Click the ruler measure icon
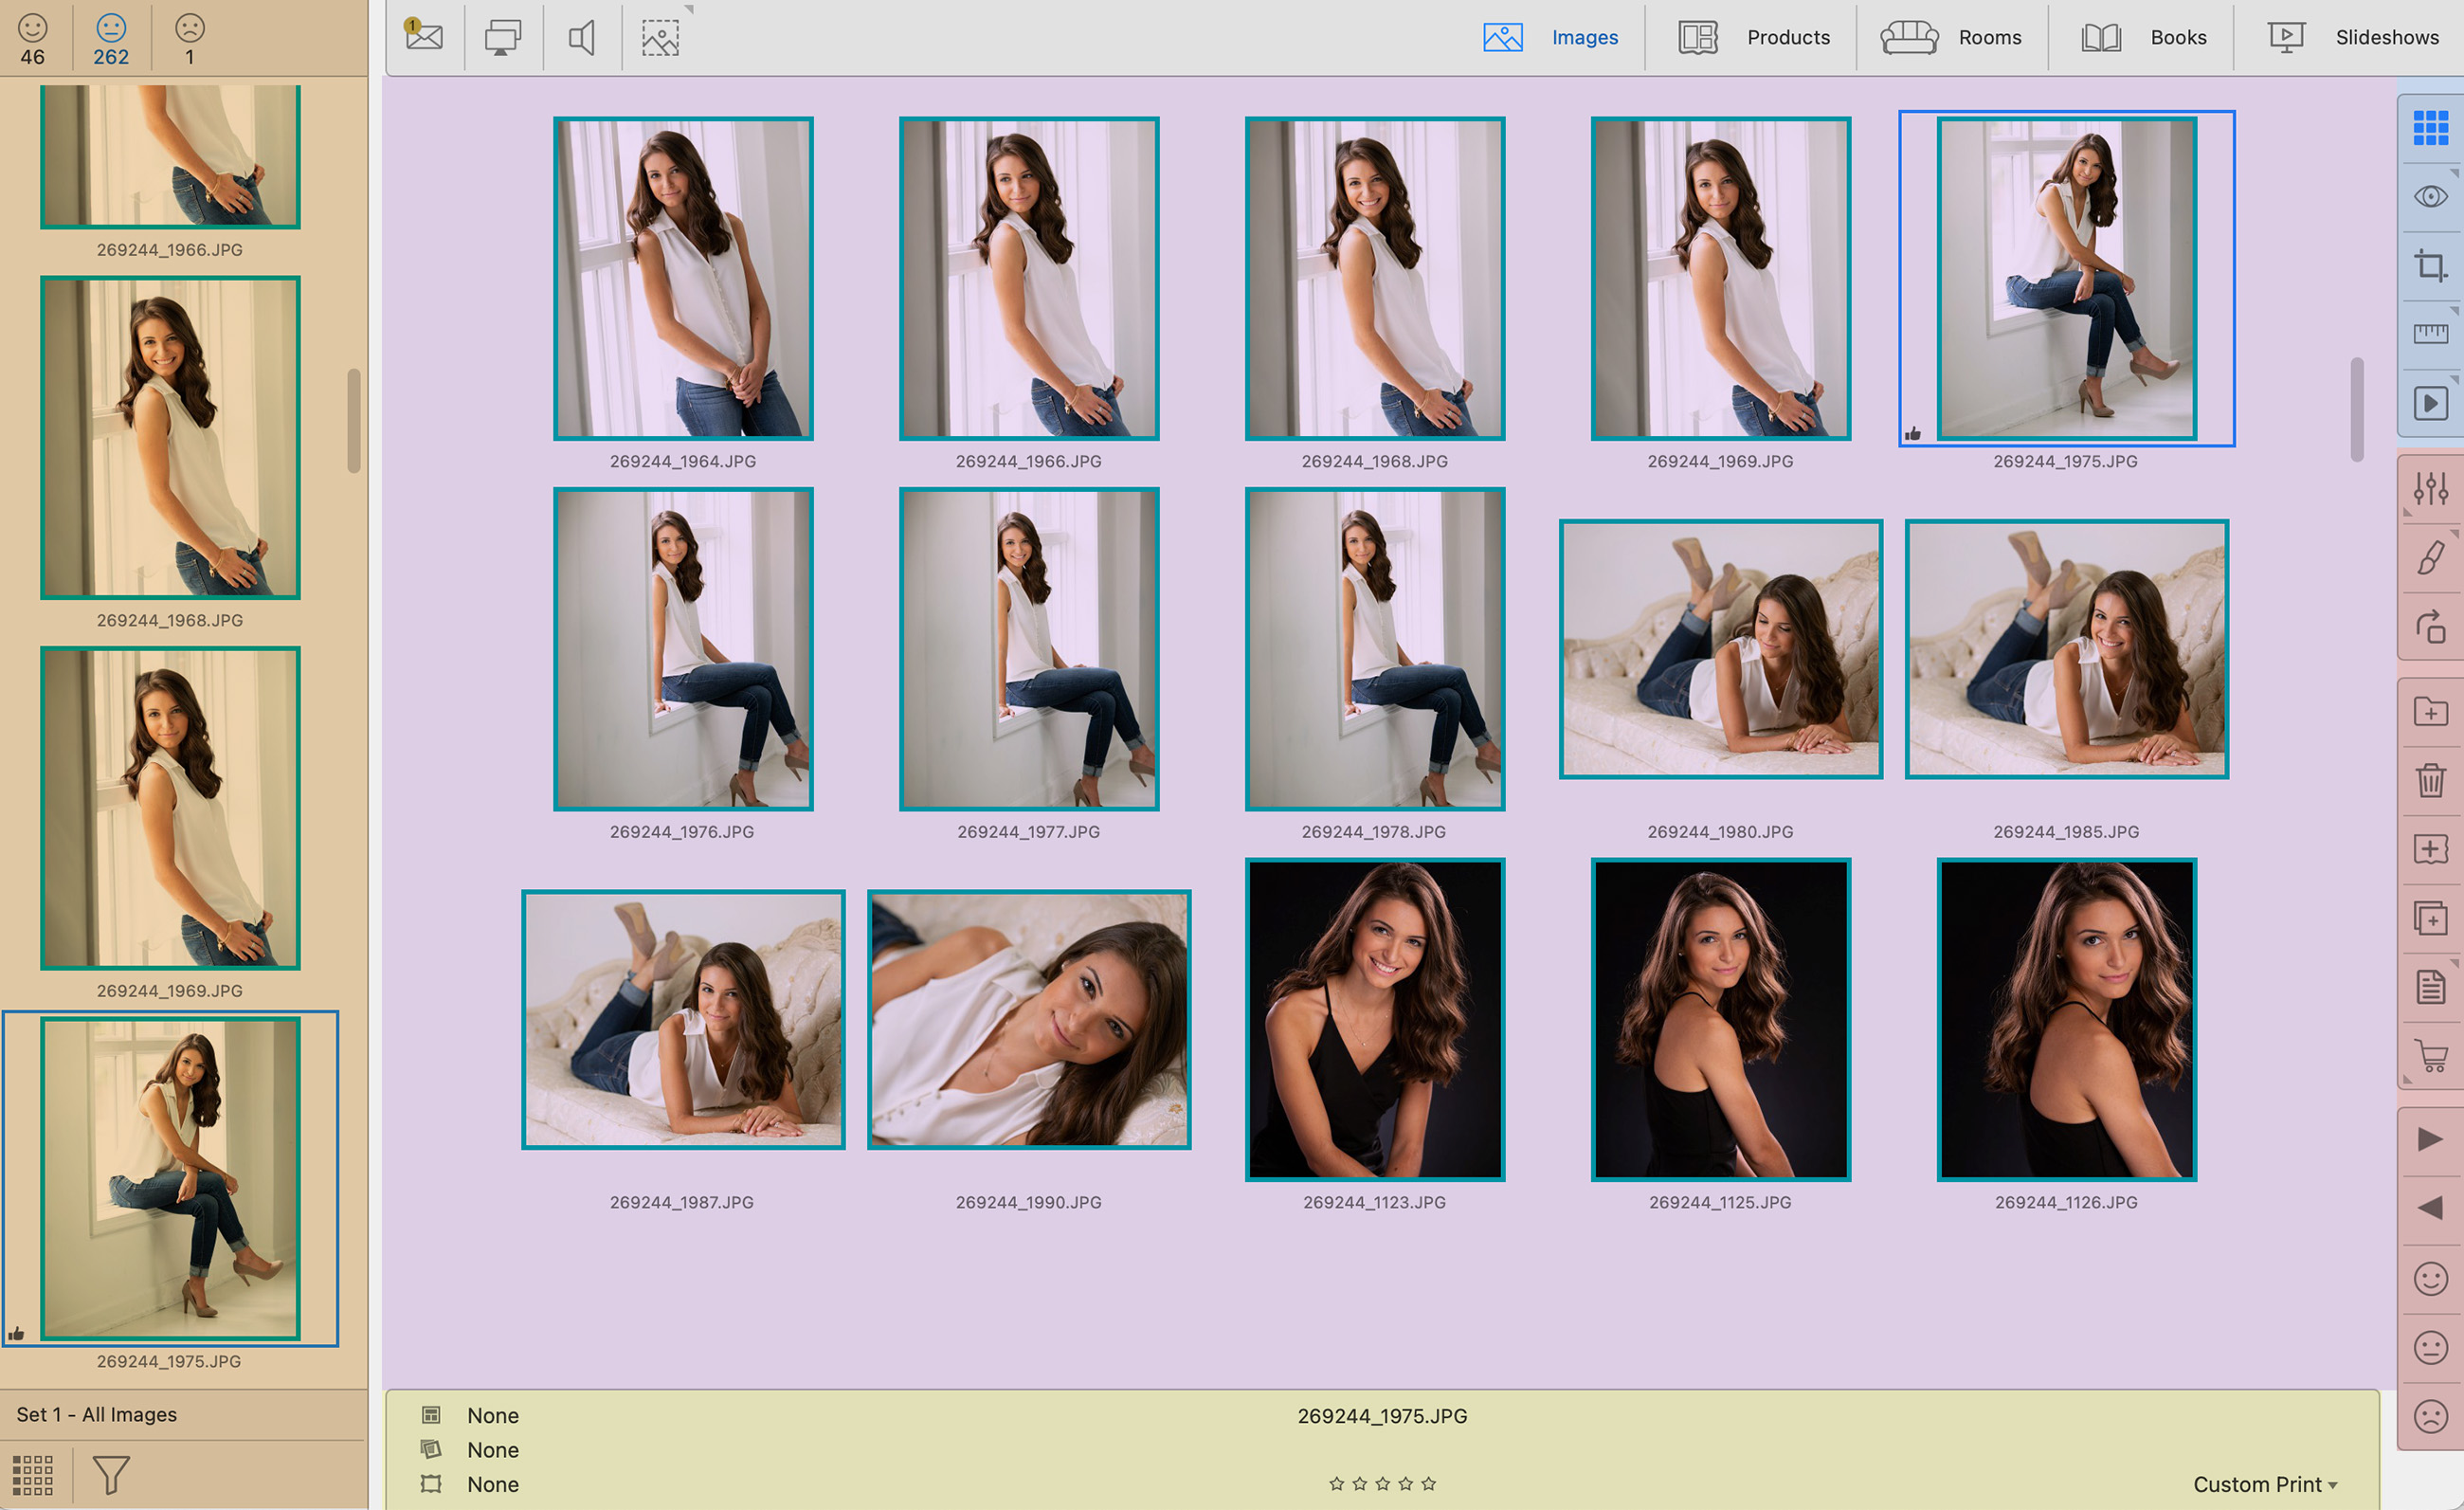 [2430, 333]
